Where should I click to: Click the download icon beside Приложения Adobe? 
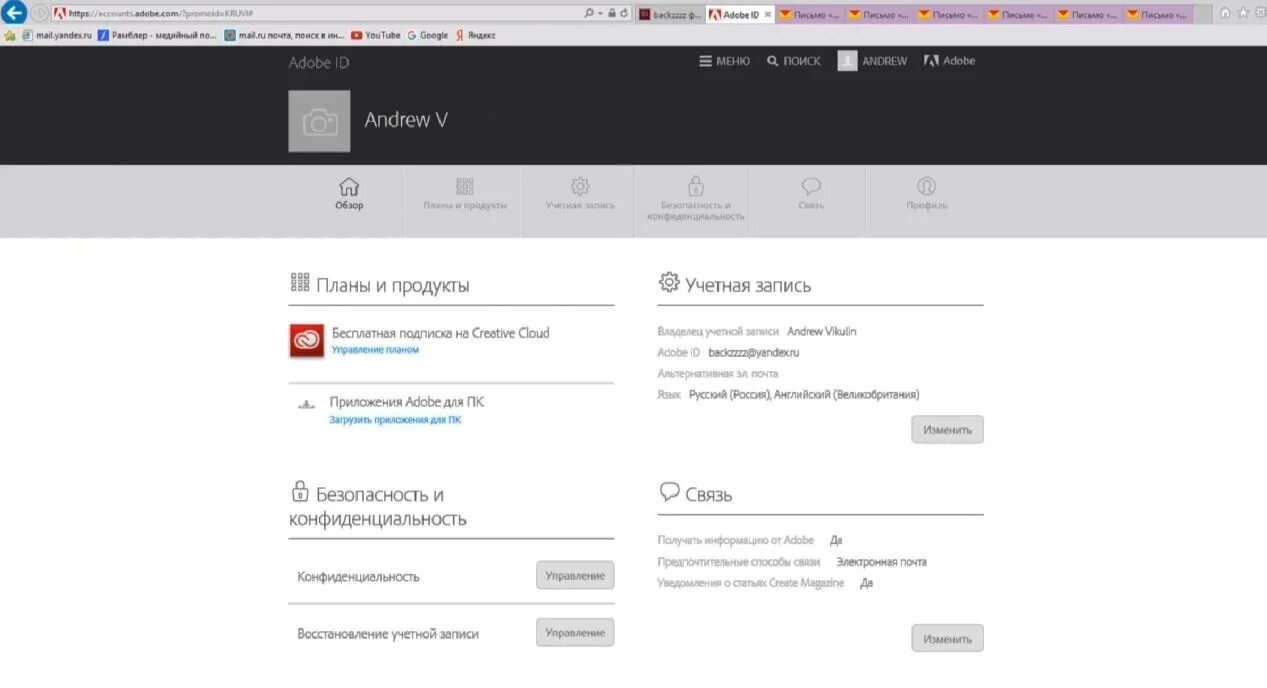(307, 405)
